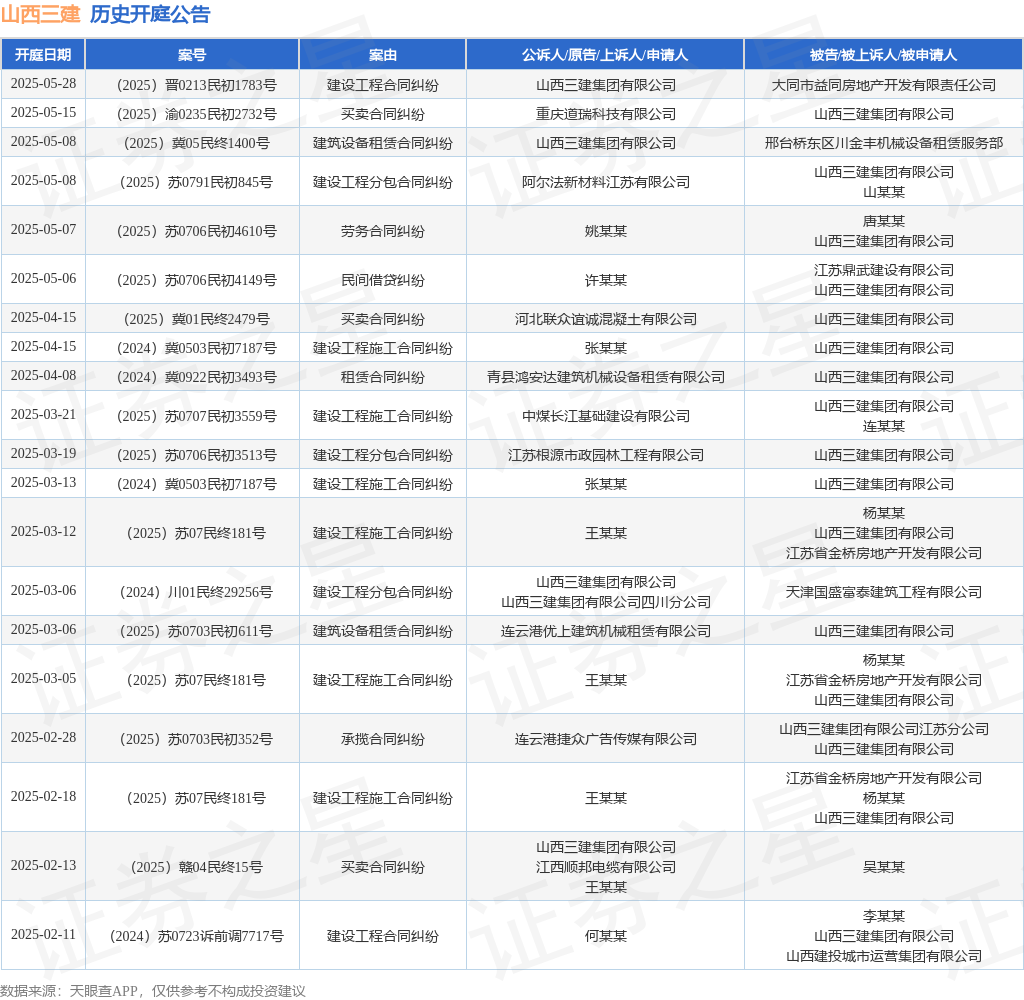Click plaintiff '河北联众谊诚混凝土有限公司'
The image size is (1024, 1000).
pyautogui.click(x=605, y=319)
